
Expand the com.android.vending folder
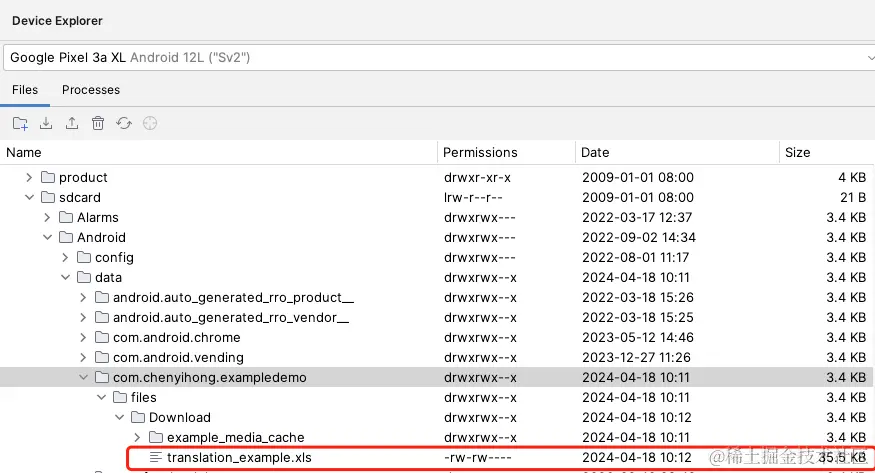point(83,358)
